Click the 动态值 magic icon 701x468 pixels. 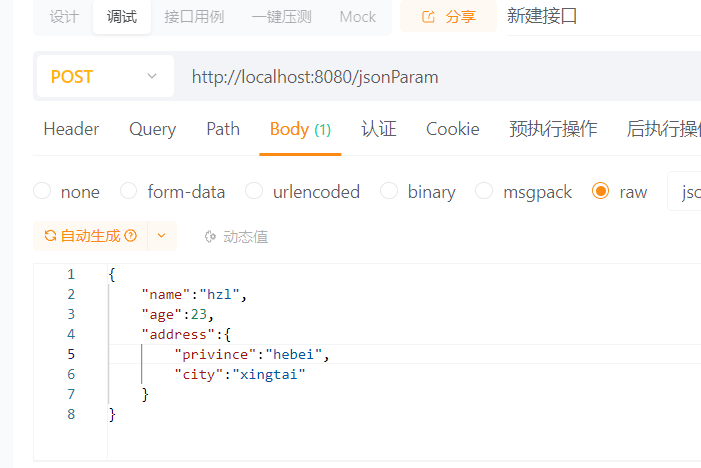(x=210, y=237)
